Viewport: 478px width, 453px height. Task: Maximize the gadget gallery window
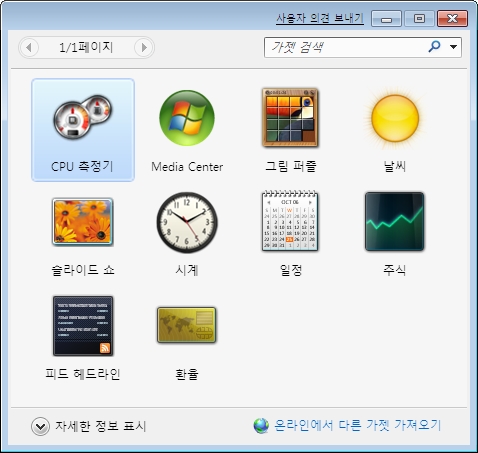click(x=419, y=18)
